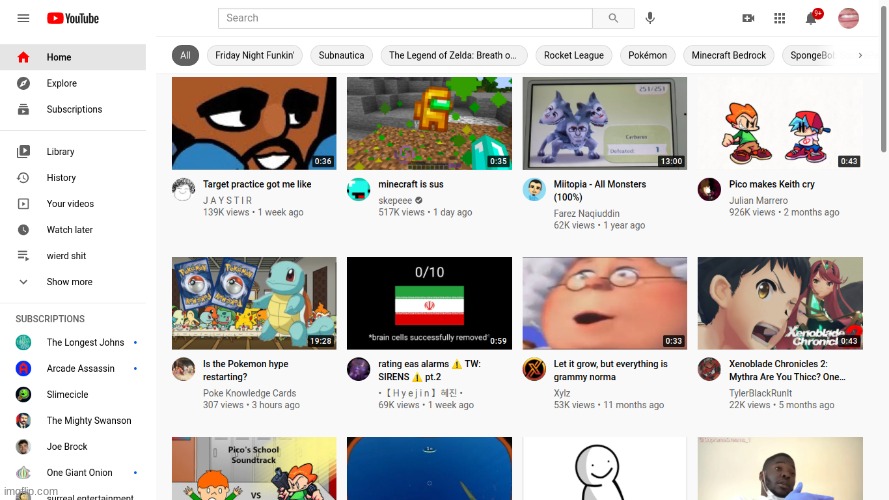
Task: Expand Show more in sidebar
Action: [x=73, y=282]
